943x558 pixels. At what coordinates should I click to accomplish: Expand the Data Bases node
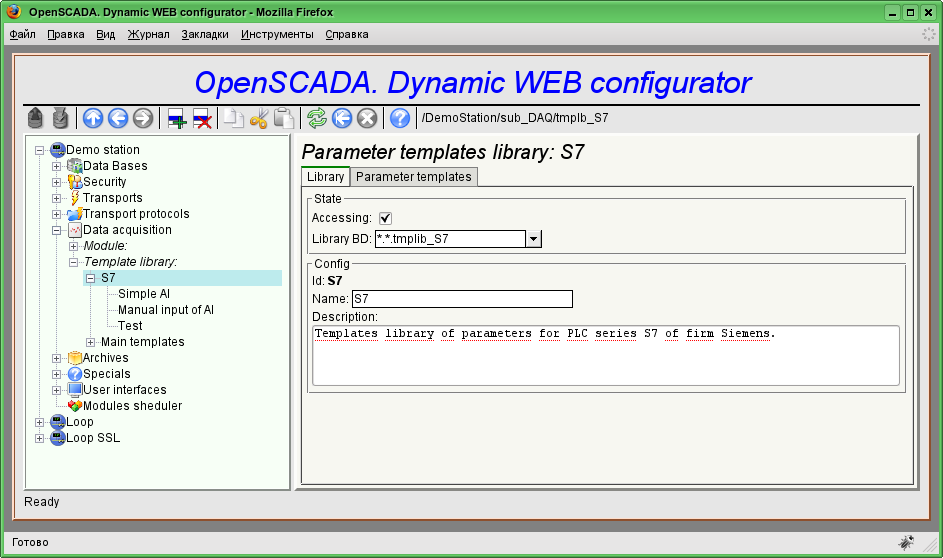[x=57, y=166]
